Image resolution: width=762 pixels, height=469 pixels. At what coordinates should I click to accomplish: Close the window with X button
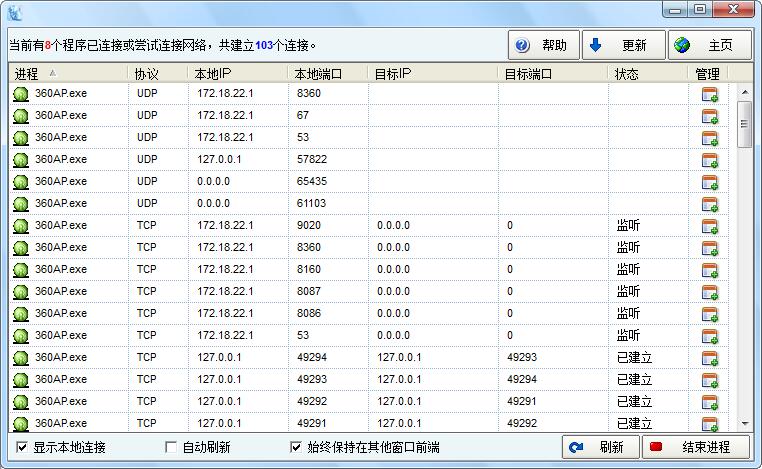(x=734, y=10)
